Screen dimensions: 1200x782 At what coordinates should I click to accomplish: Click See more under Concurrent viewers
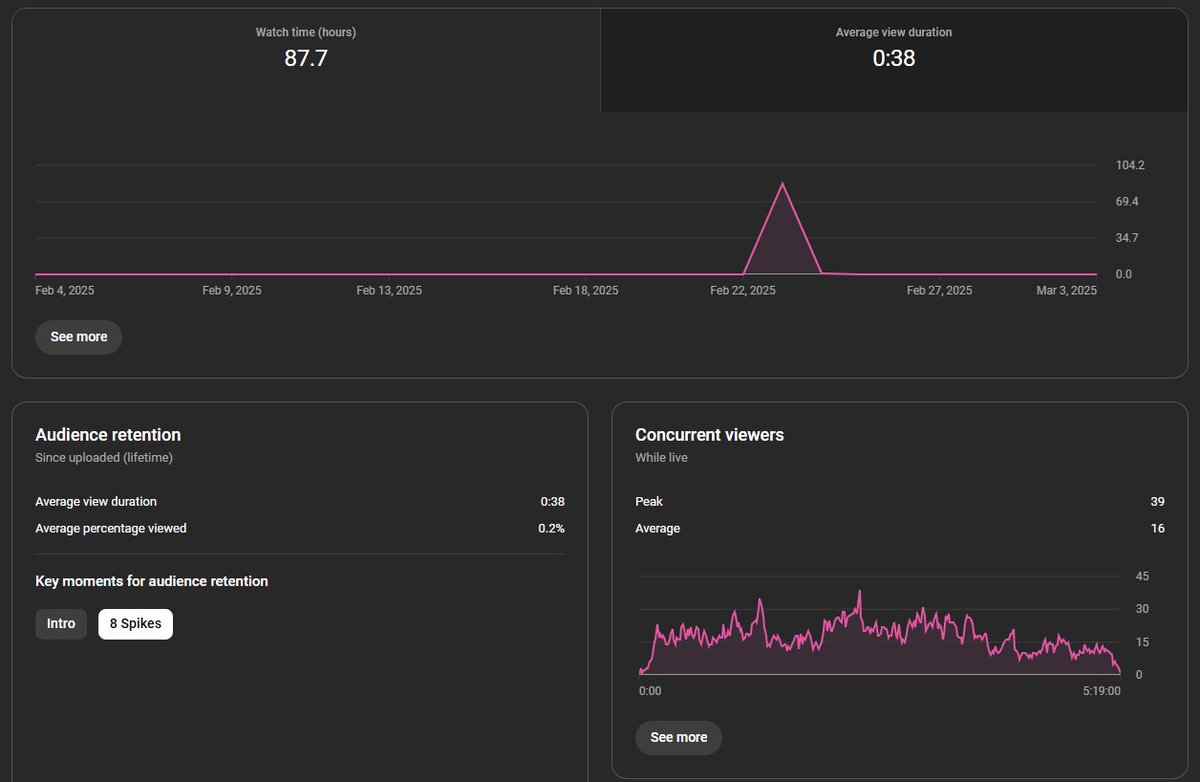pos(679,737)
